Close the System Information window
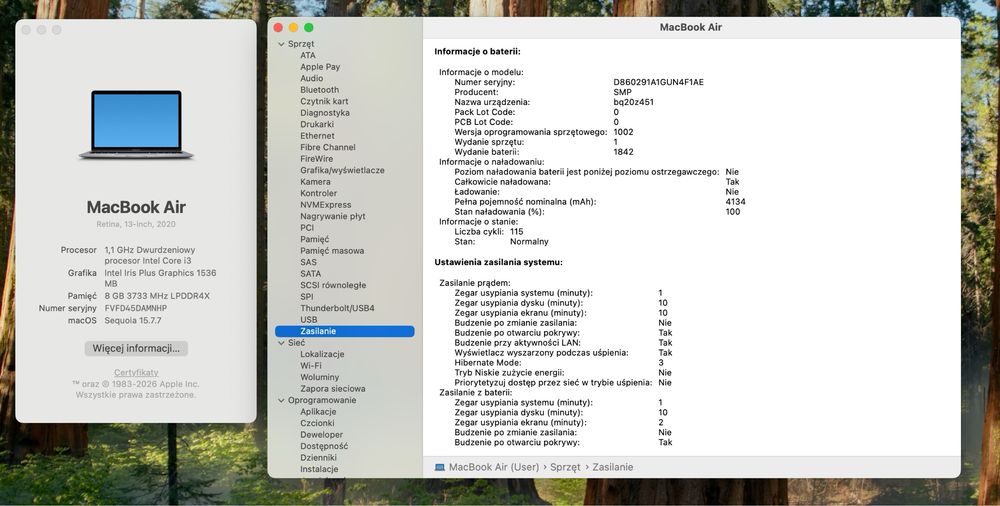 pos(278,27)
